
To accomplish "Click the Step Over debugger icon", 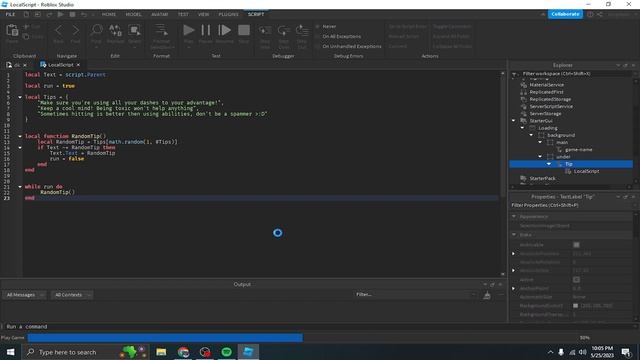I will (x=283, y=31).
